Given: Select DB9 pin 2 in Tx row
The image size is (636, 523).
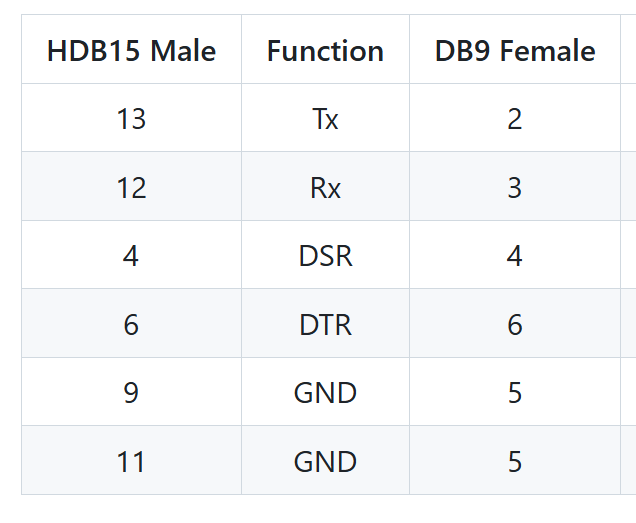Looking at the screenshot, I should click(x=515, y=119).
